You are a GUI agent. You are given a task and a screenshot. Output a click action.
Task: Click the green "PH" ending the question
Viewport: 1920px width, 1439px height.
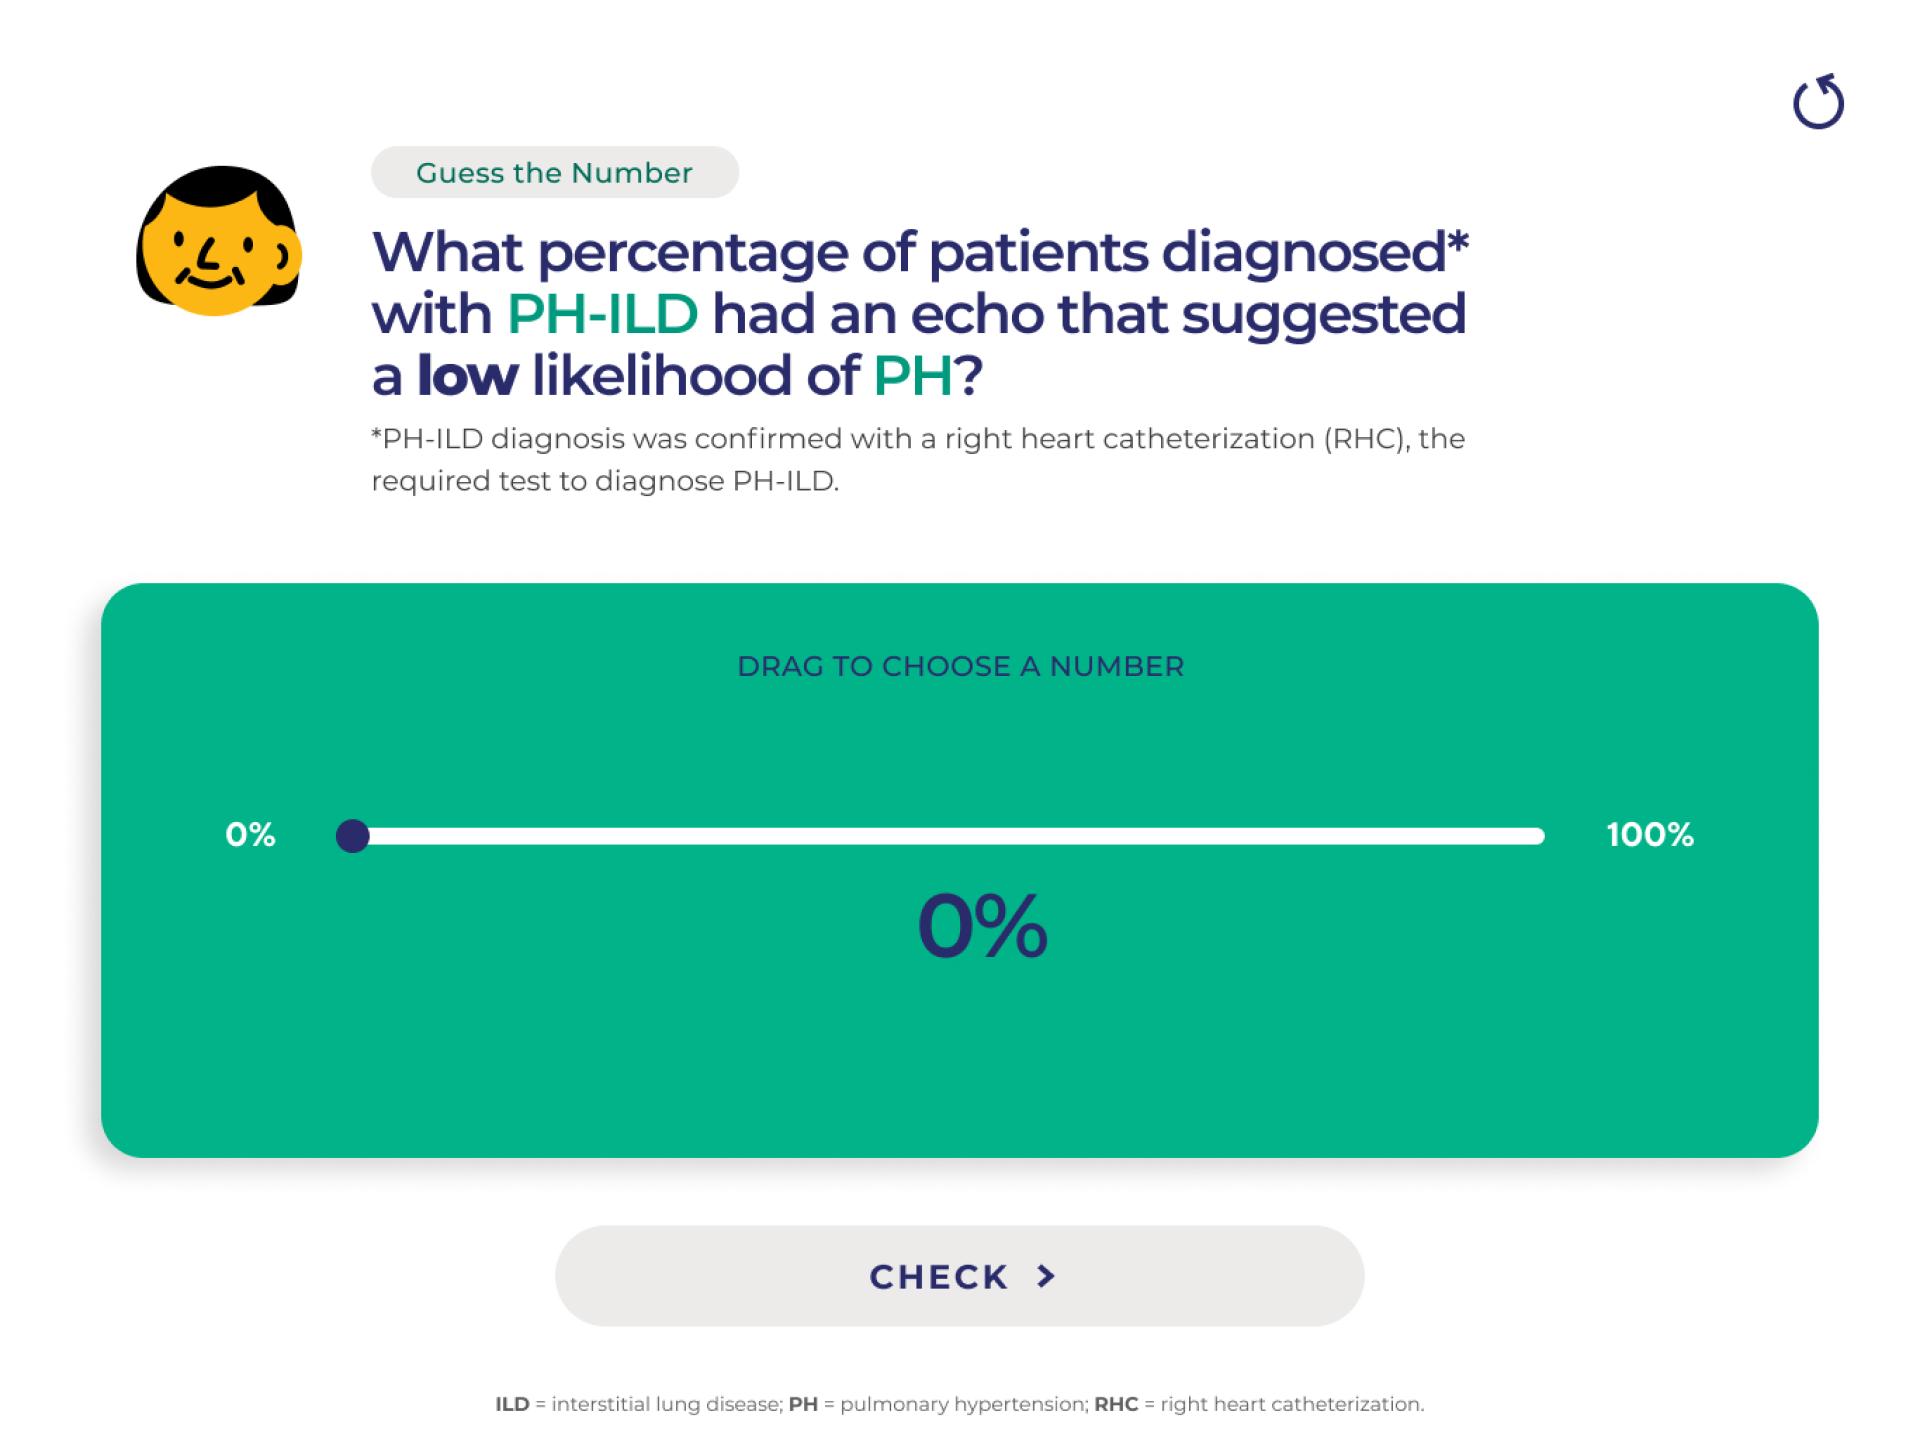(x=913, y=376)
